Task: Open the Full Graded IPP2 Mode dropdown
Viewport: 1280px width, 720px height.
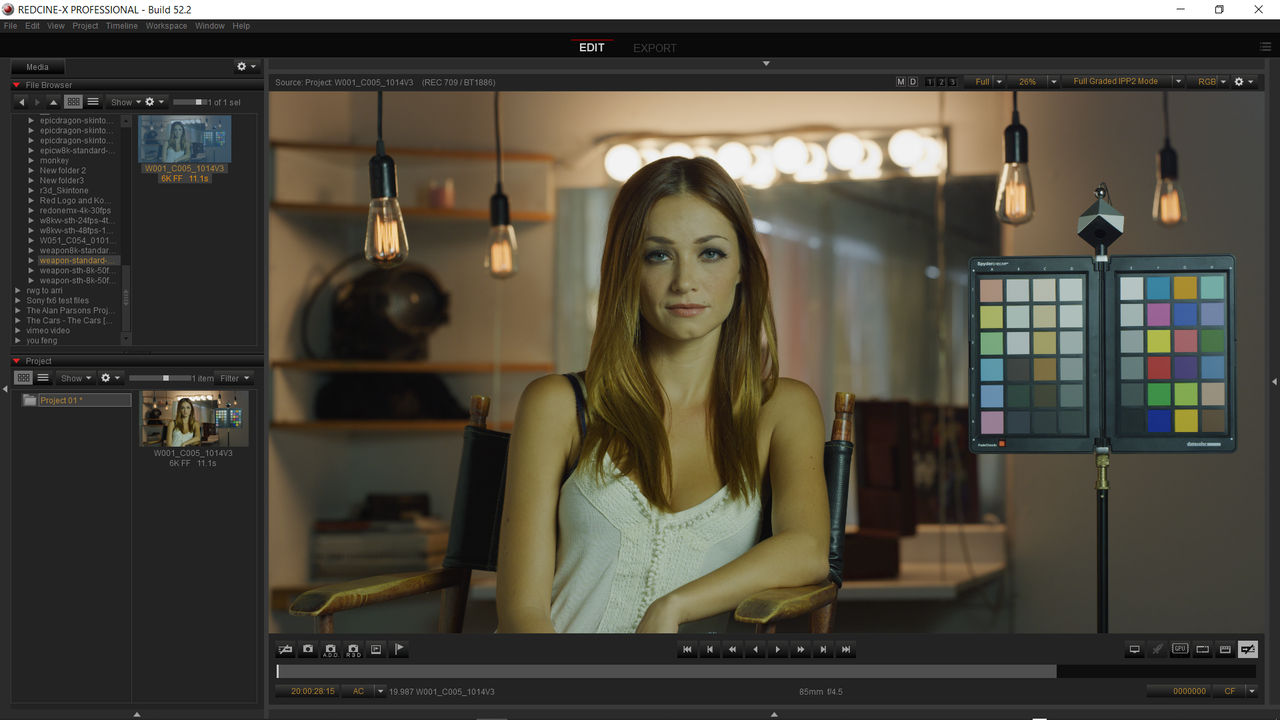Action: [x=1123, y=82]
